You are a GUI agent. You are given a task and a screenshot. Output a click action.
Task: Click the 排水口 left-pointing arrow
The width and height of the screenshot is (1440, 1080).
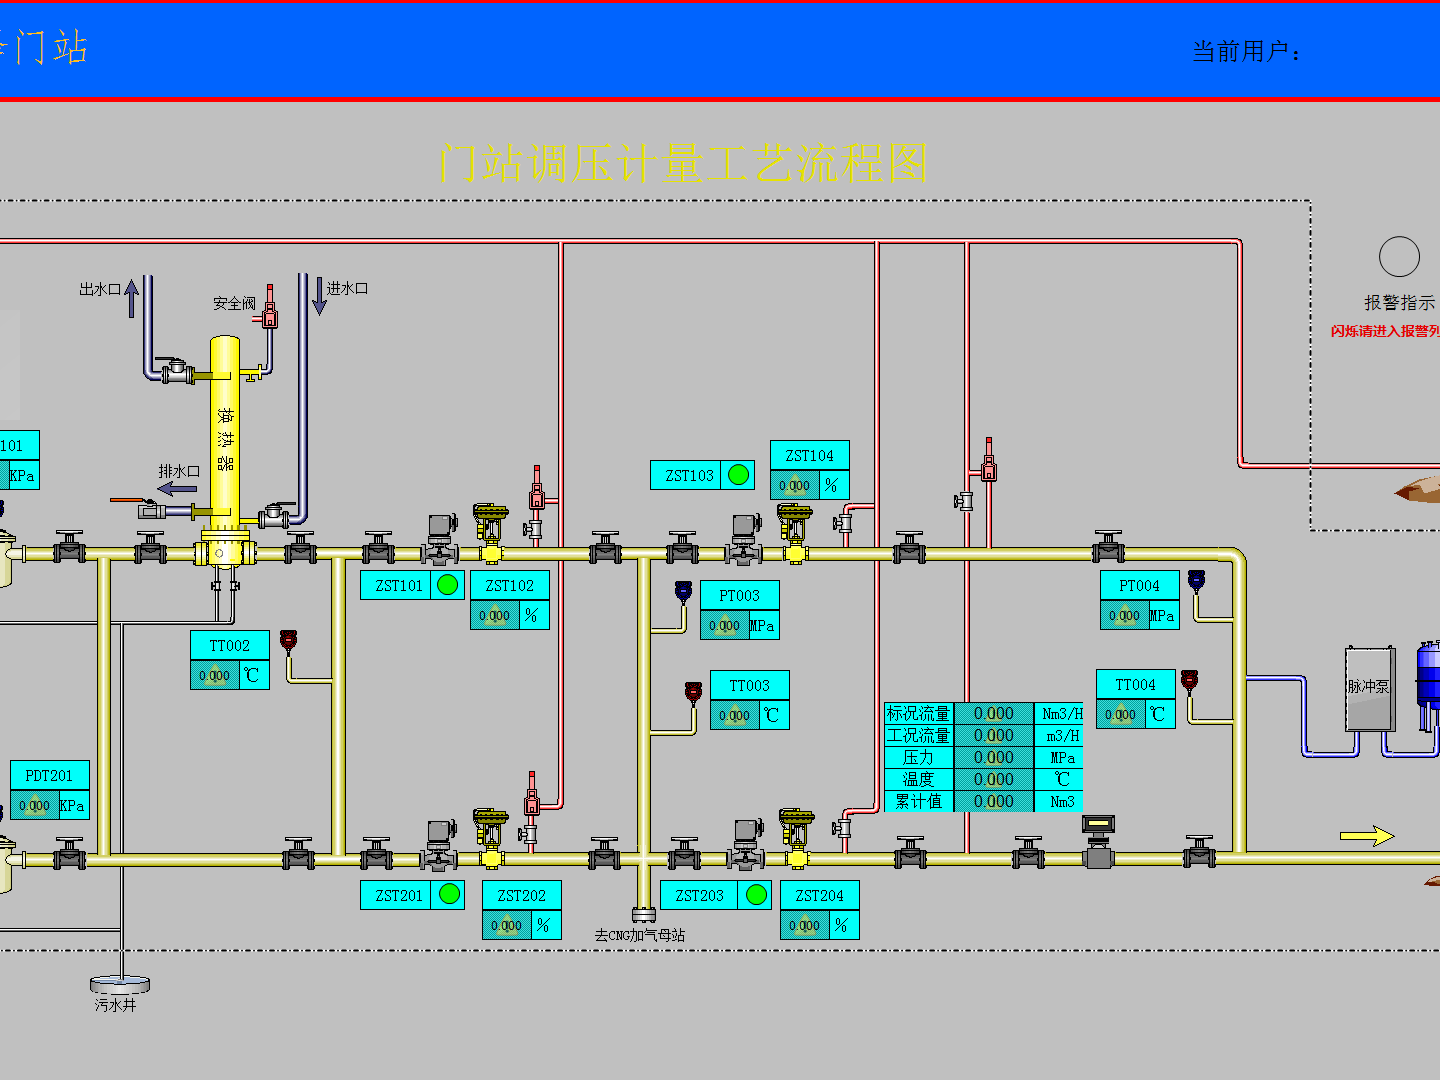pyautogui.click(x=177, y=489)
